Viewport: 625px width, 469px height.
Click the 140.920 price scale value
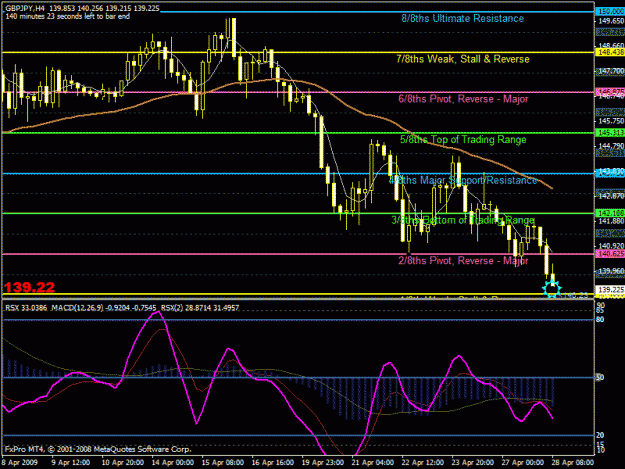click(x=611, y=246)
